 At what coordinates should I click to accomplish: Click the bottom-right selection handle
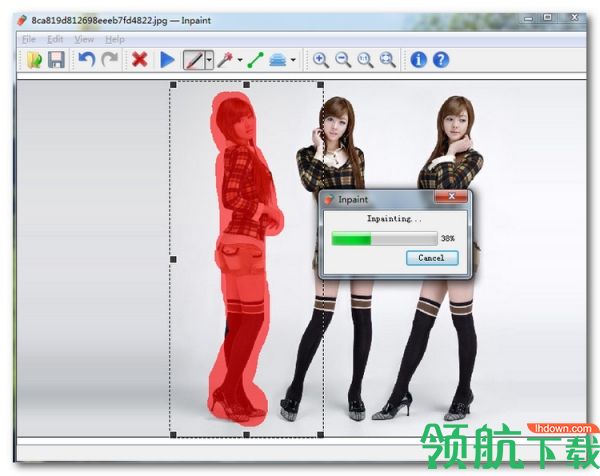321,435
